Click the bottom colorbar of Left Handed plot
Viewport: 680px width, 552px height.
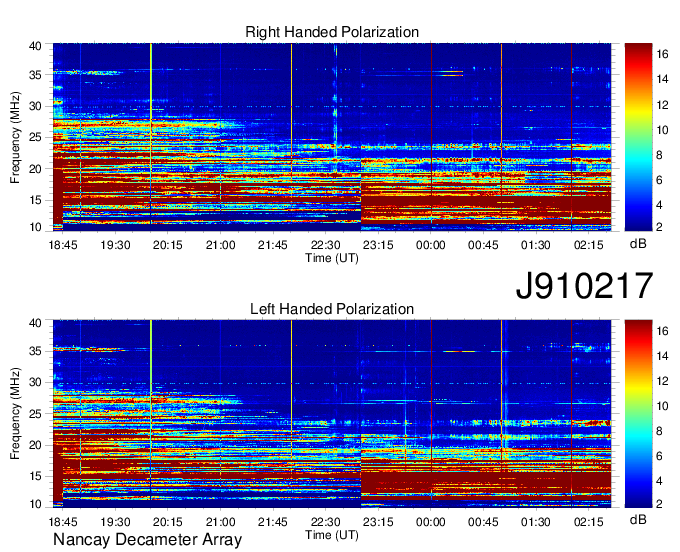(638, 414)
